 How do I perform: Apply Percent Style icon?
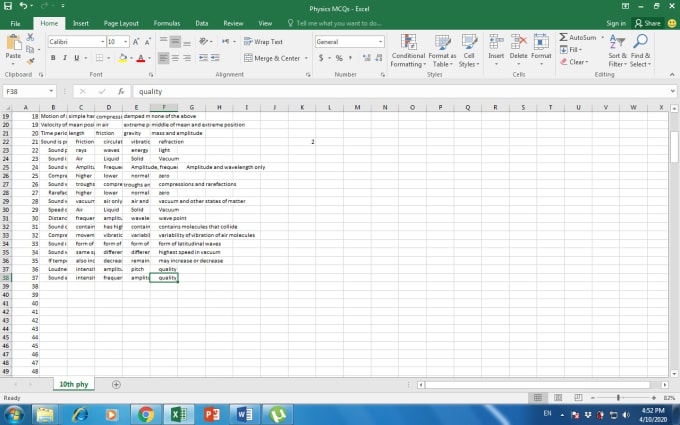[339, 58]
